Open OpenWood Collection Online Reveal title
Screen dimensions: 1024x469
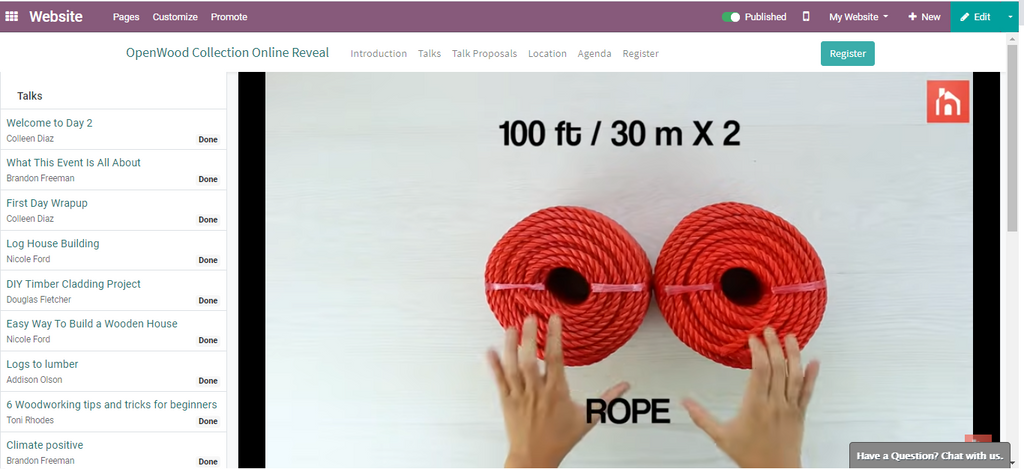coord(227,53)
